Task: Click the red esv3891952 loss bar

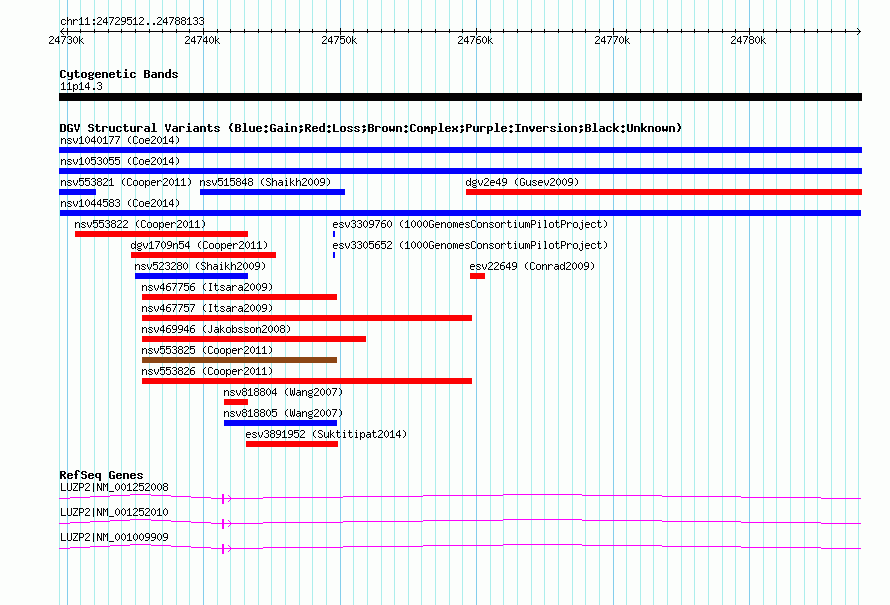Action: click(292, 444)
